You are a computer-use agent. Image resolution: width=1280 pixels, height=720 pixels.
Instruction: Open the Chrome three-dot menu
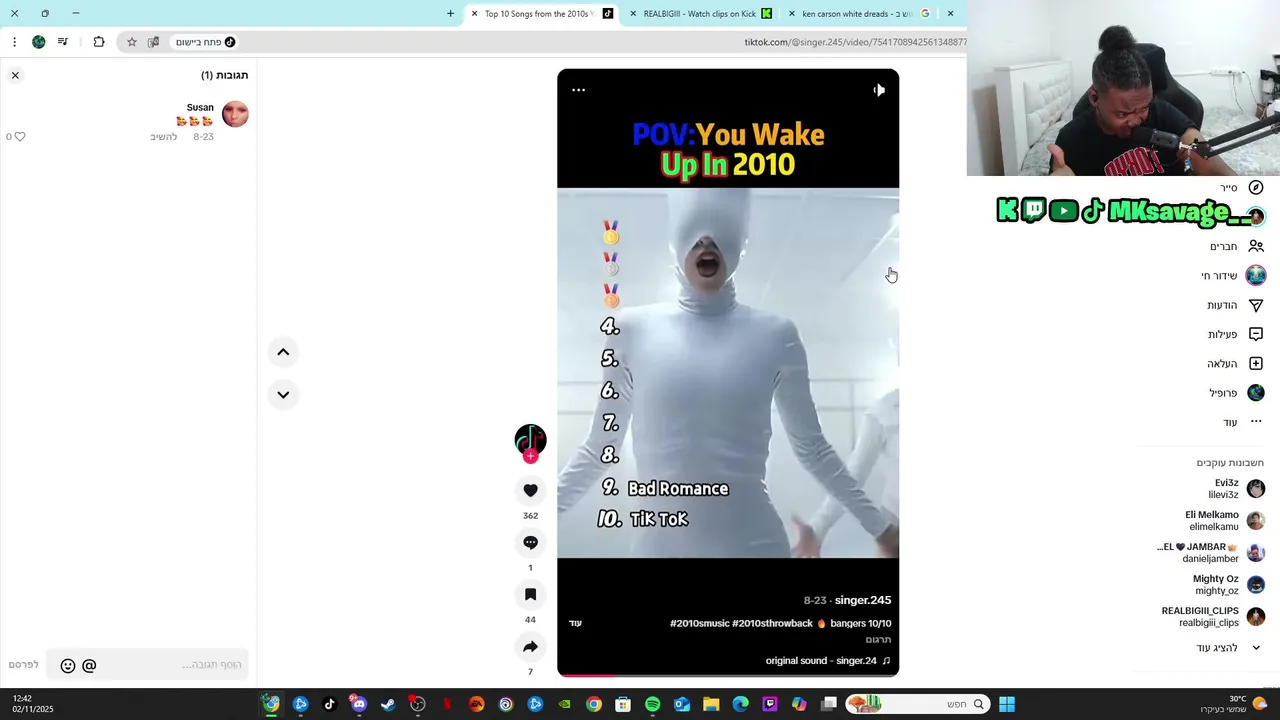(14, 42)
